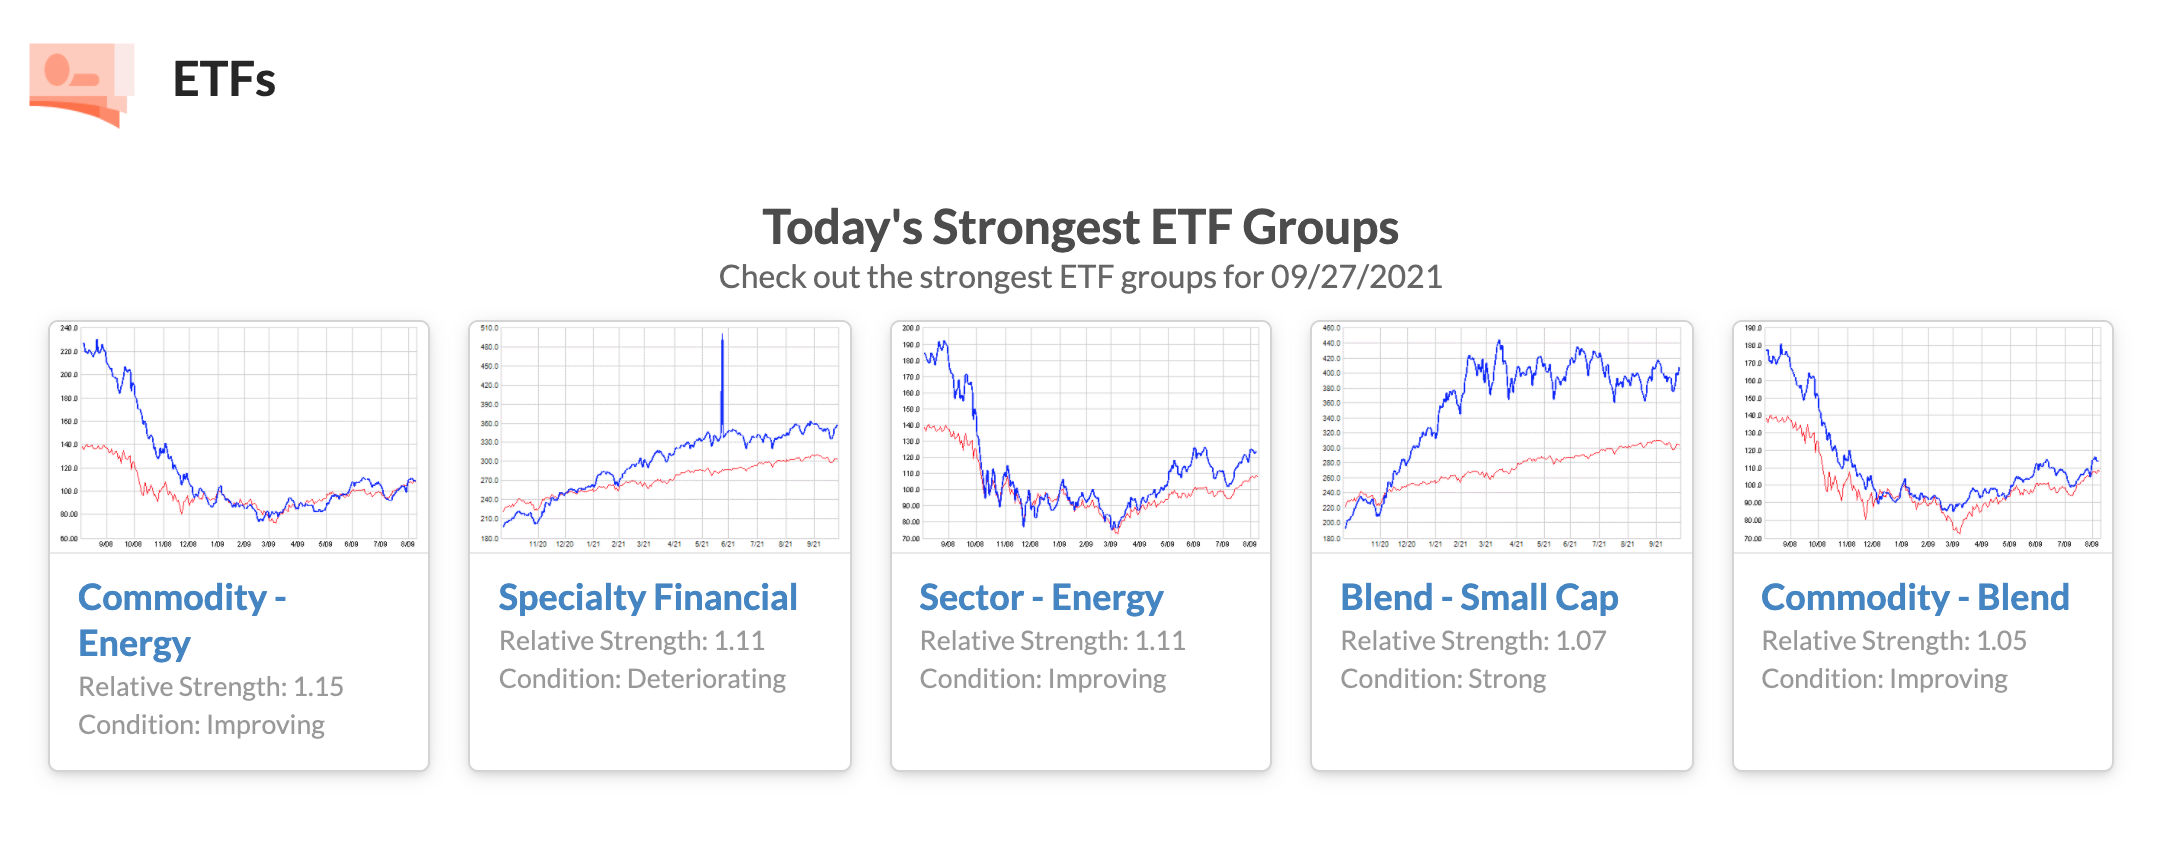Screen dimensions: 2160x852
Task: Open the Commodity - Energy chart thumbnail
Action: 239,437
